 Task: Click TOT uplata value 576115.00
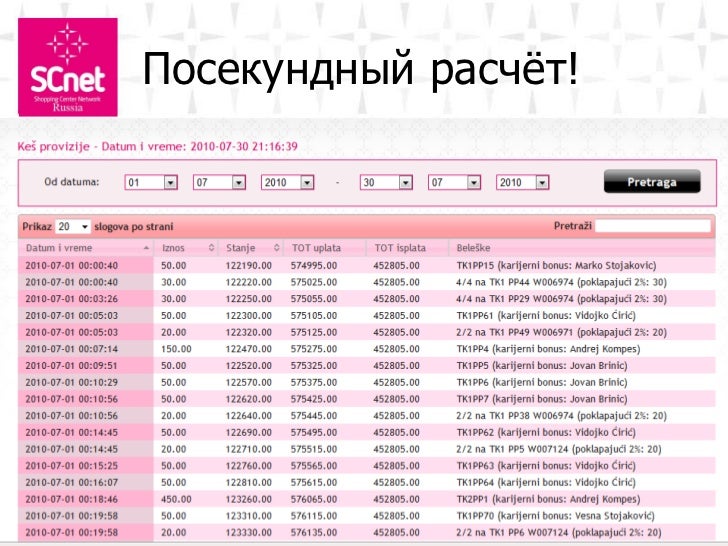point(314,516)
